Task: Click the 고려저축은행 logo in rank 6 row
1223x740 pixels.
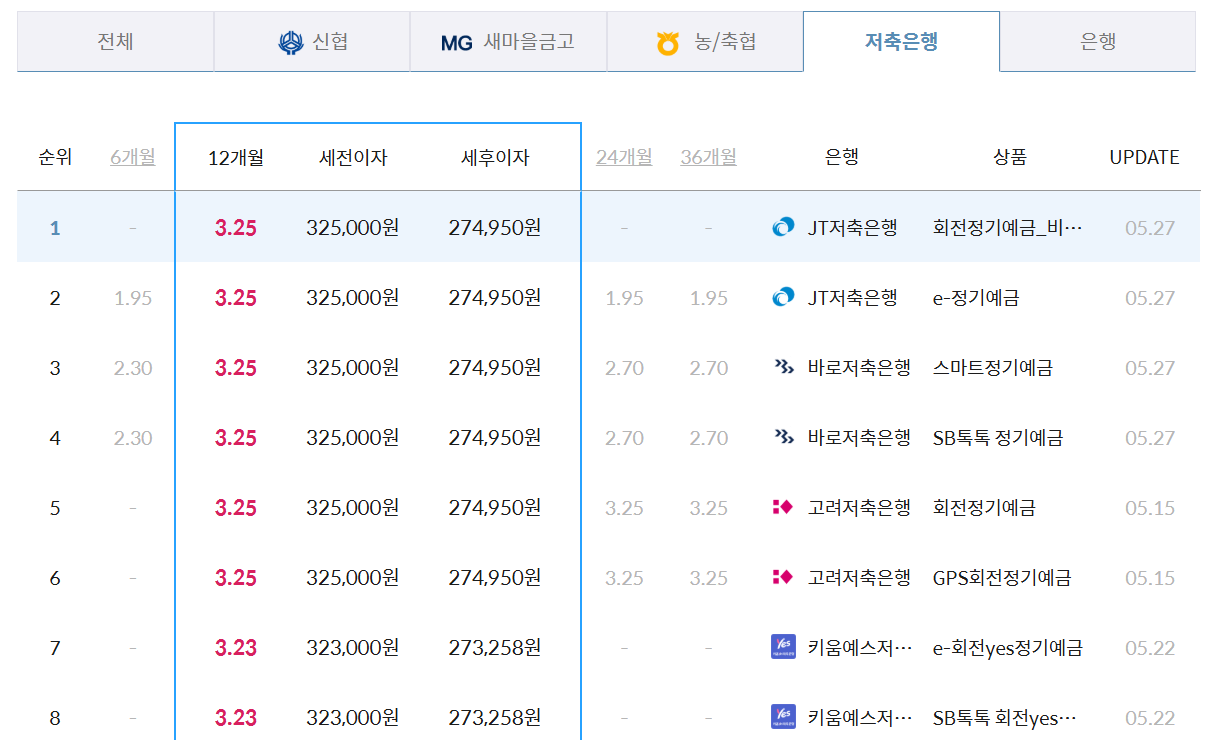Action: pyautogui.click(x=783, y=578)
